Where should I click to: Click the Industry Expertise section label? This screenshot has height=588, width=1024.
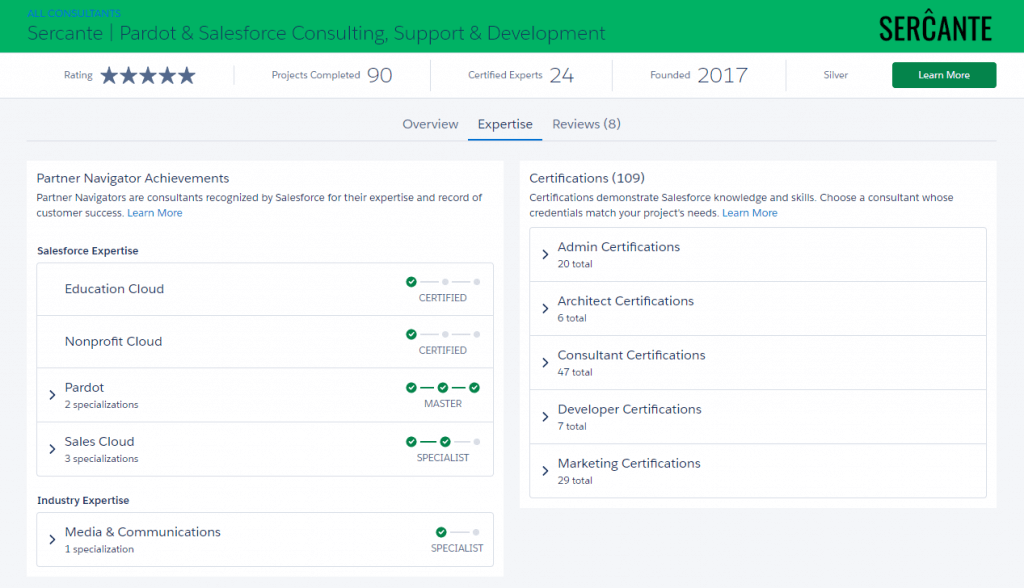coord(83,500)
